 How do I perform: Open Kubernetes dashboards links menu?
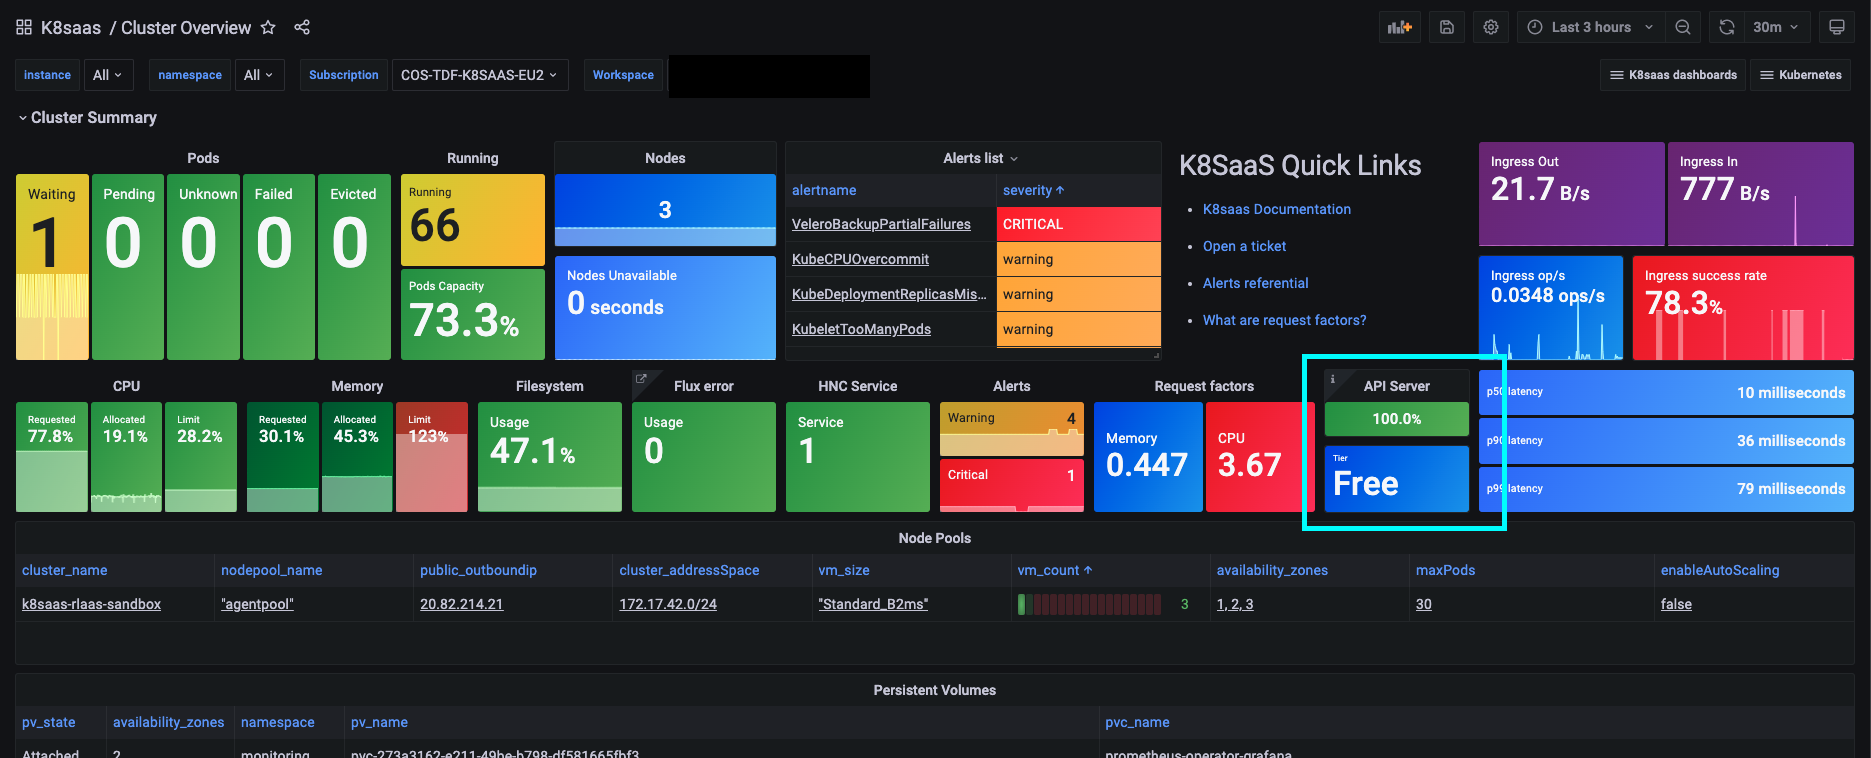(x=1801, y=75)
